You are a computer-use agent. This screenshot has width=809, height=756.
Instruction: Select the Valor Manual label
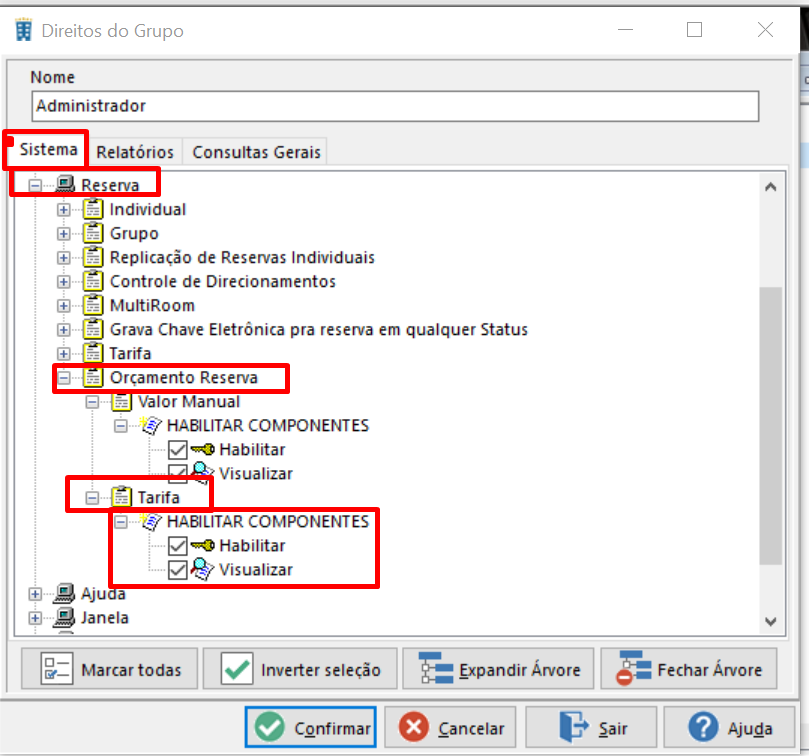coord(189,401)
